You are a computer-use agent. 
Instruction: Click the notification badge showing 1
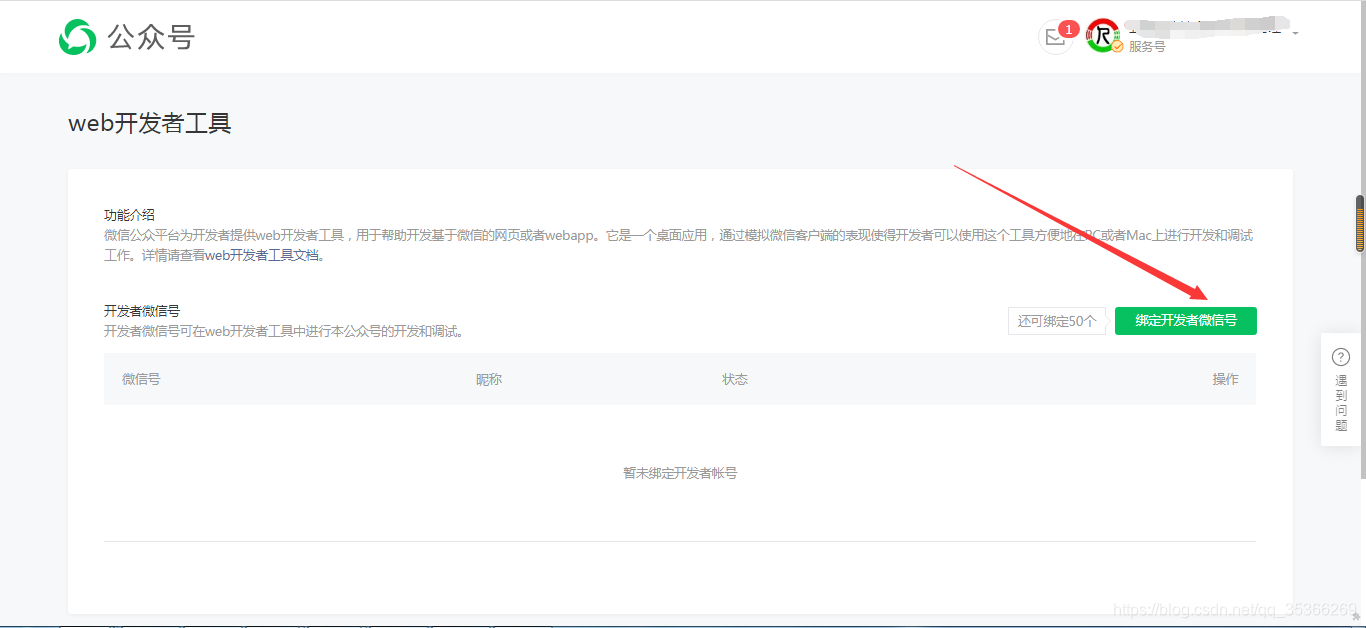pyautogui.click(x=1069, y=29)
